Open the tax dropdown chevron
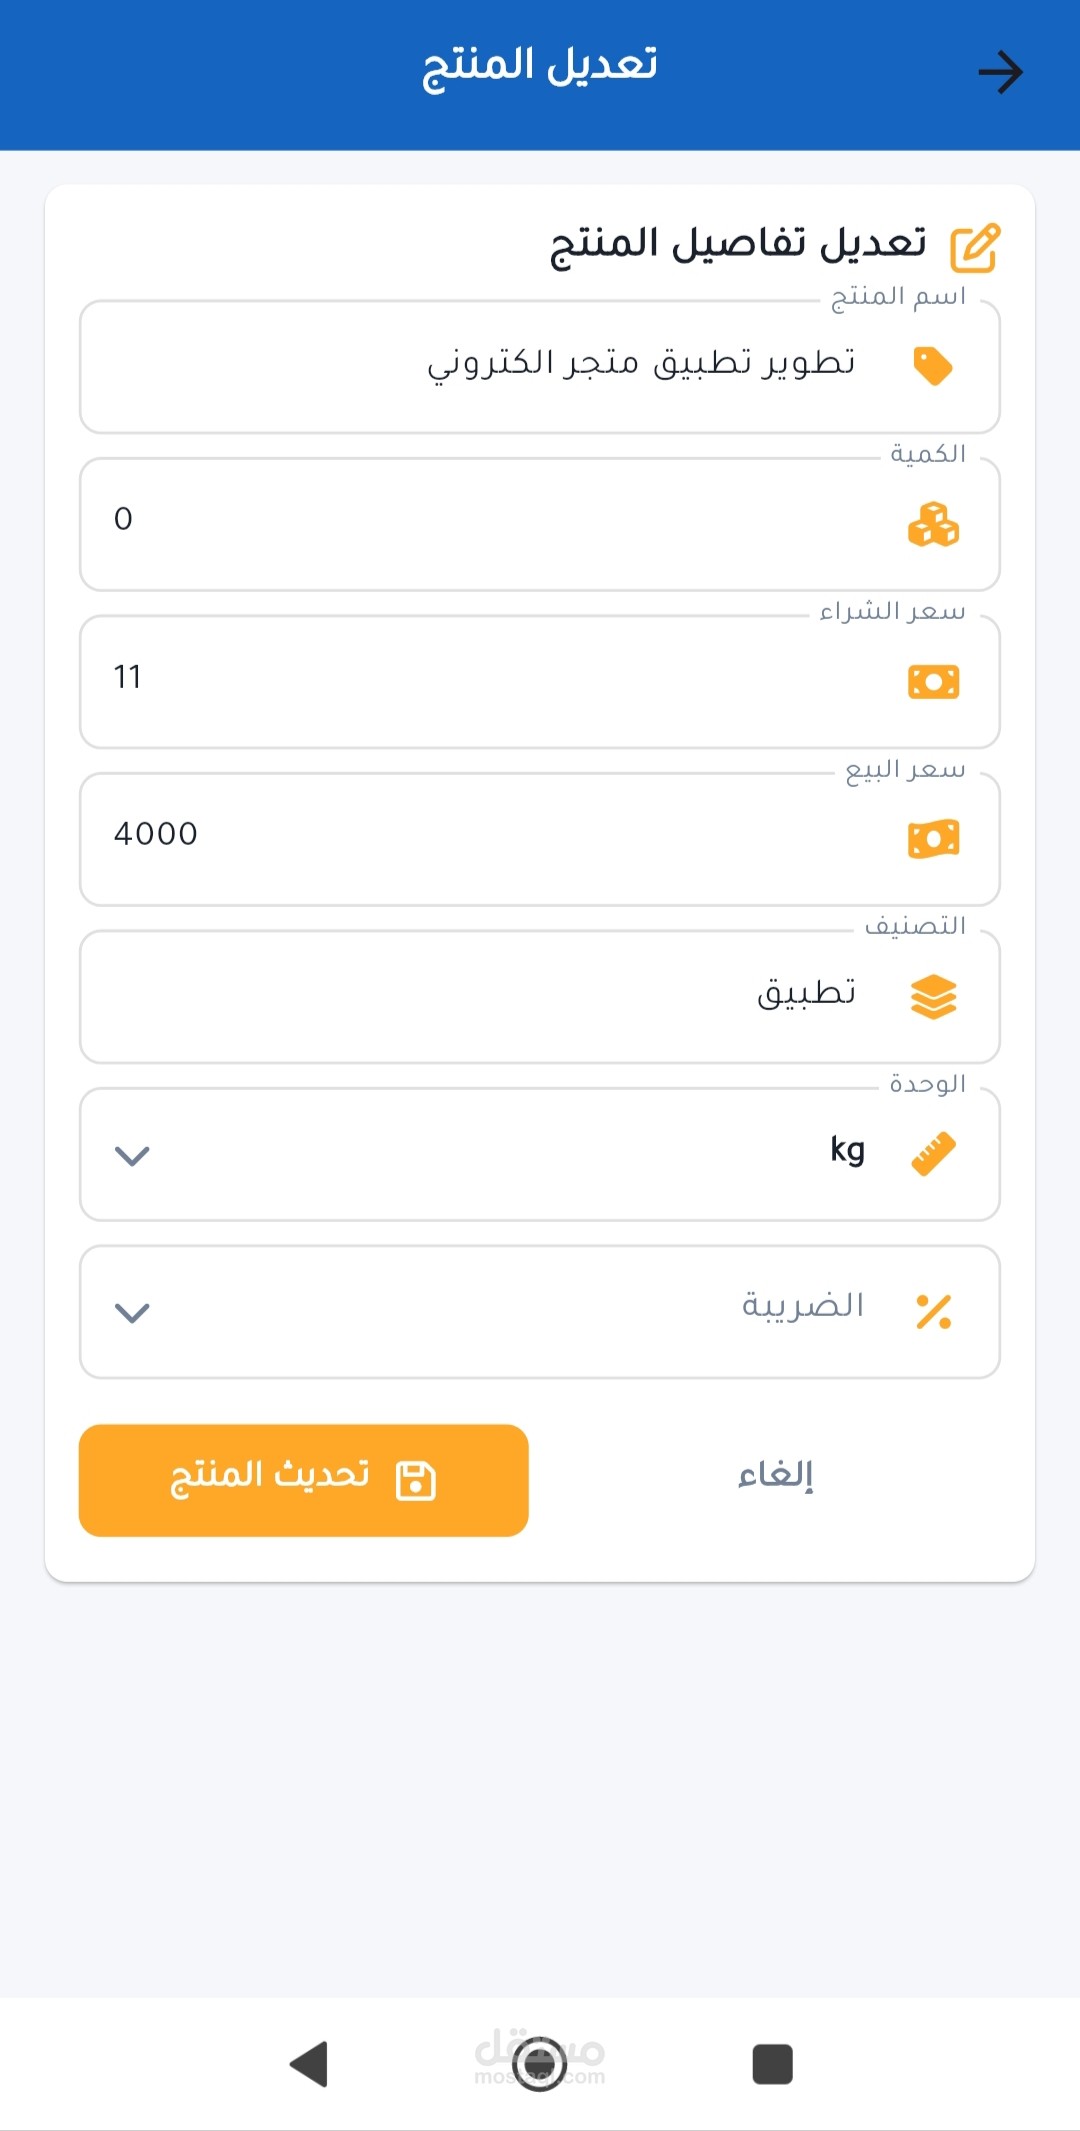Image resolution: width=1080 pixels, height=2131 pixels. click(132, 1313)
